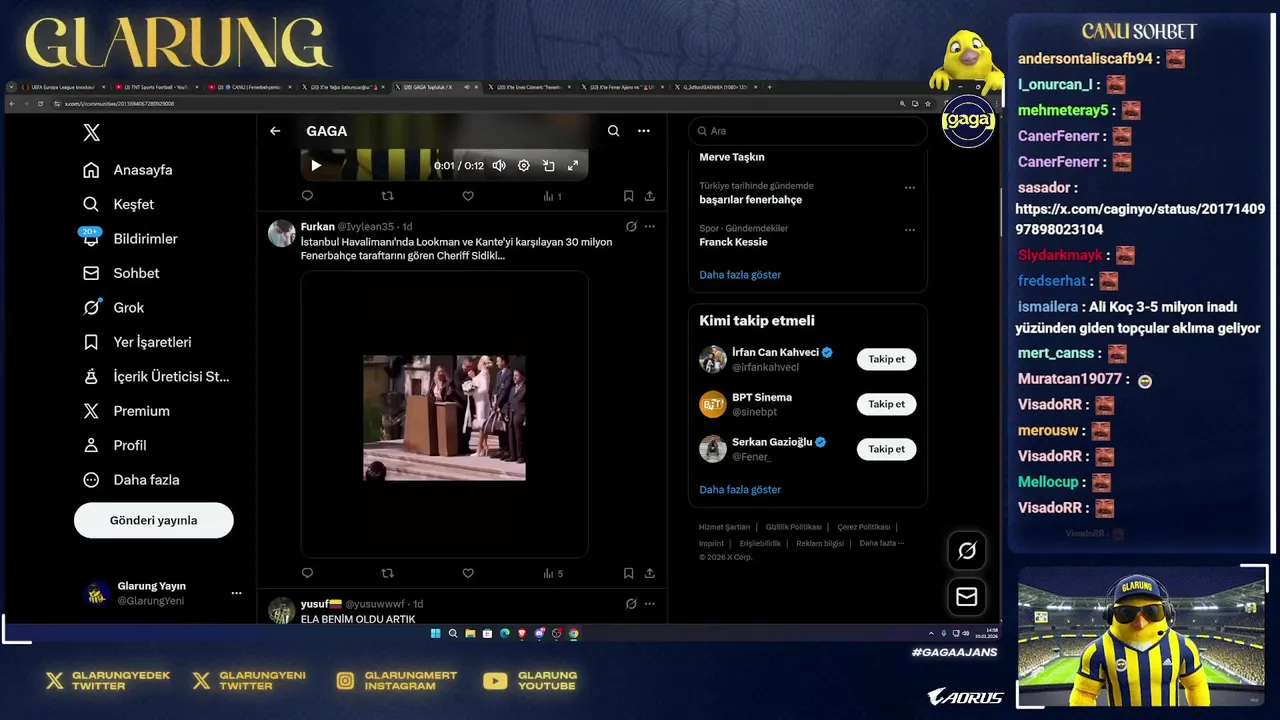Screen dimensions: 1280x720
Task: Open options for başarılar fenerbahçe trend
Action: [909, 187]
